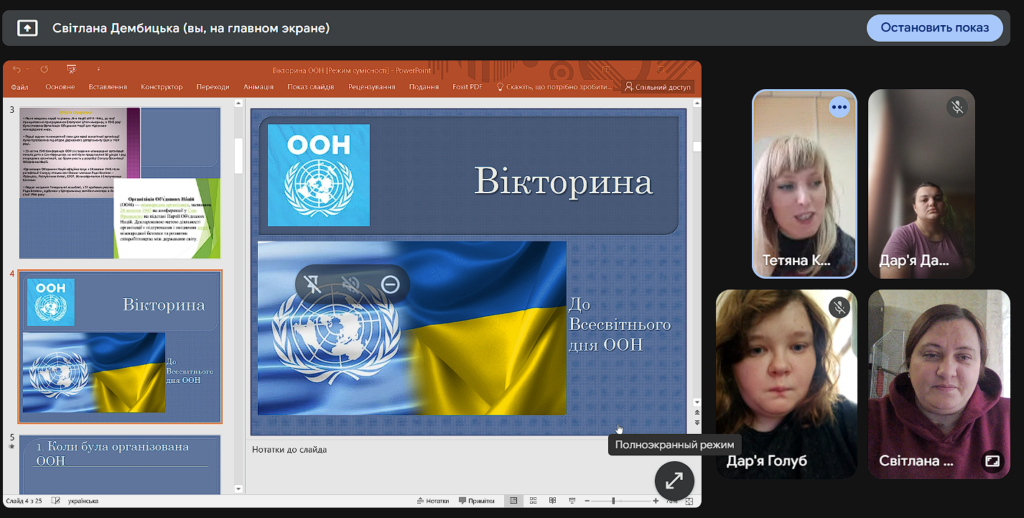Toggle the muted audio icon on the presentation overlay
The height and width of the screenshot is (518, 1024).
[351, 285]
